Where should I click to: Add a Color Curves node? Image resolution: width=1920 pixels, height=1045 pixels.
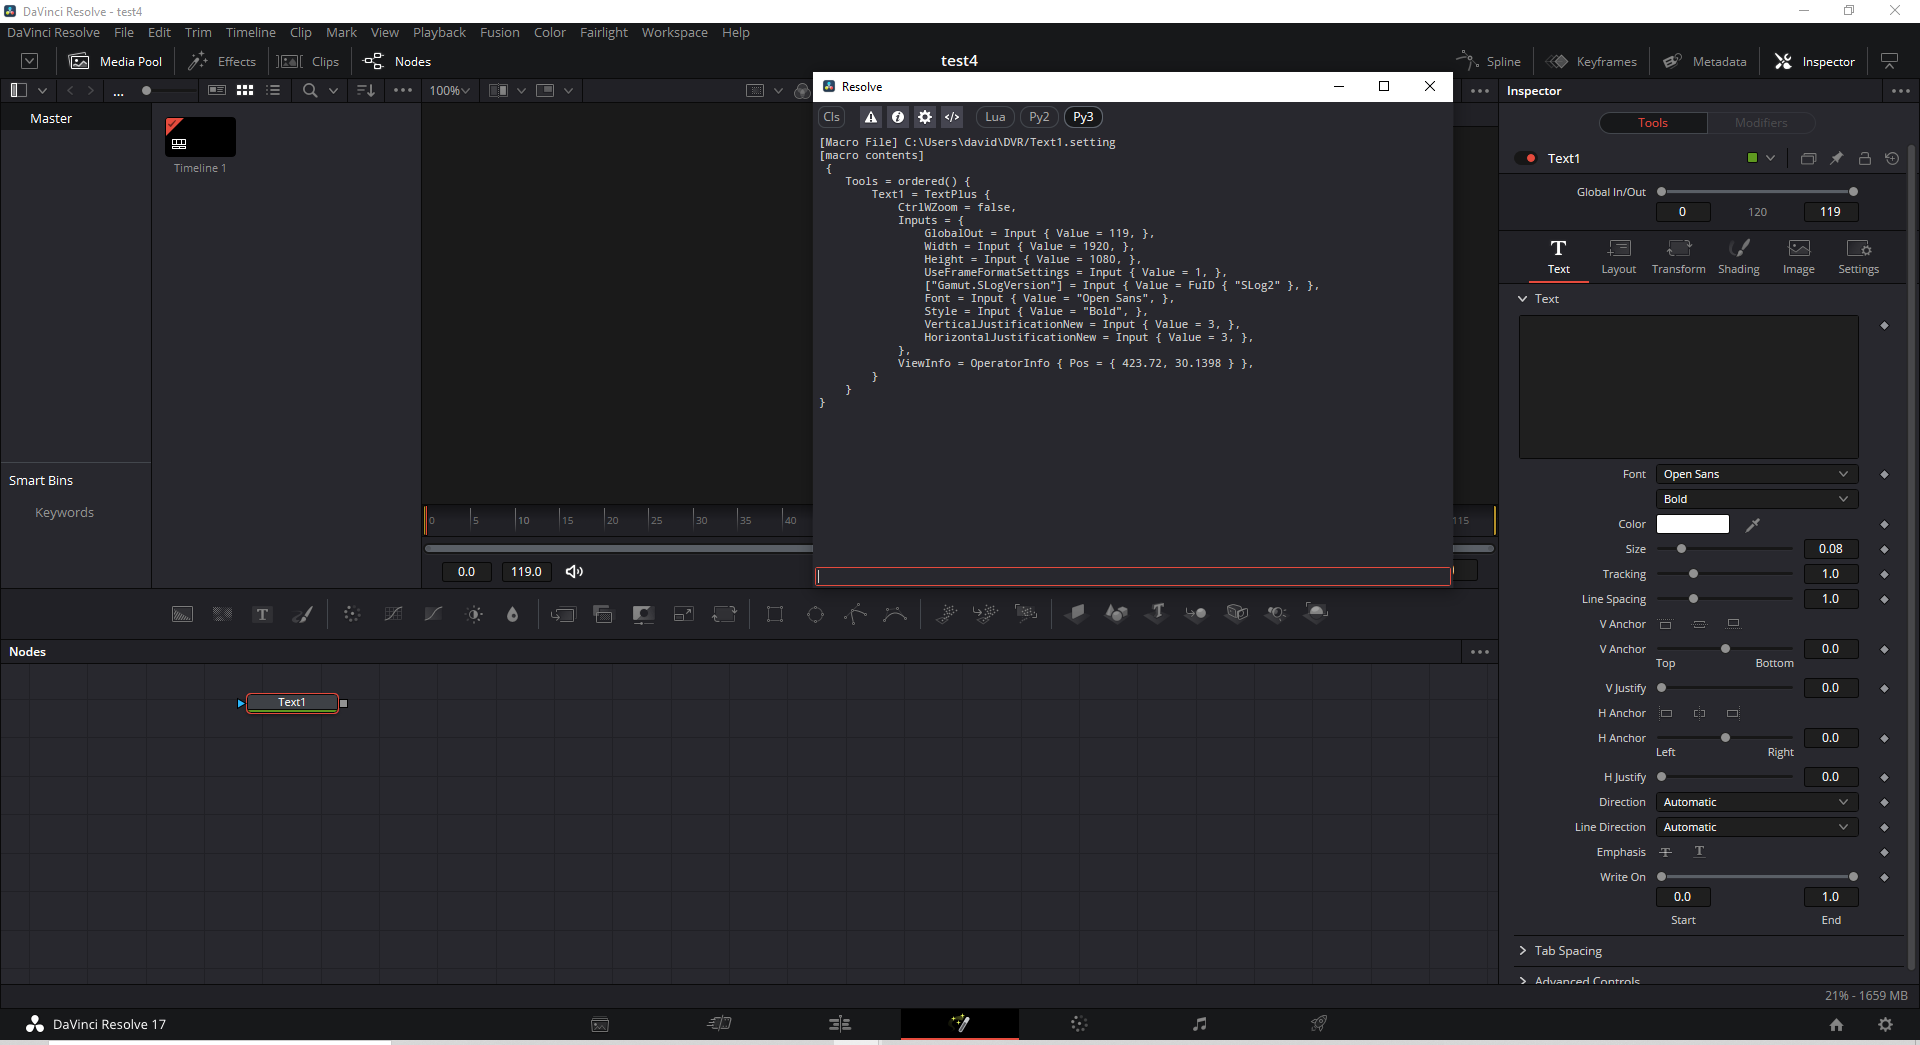click(393, 614)
